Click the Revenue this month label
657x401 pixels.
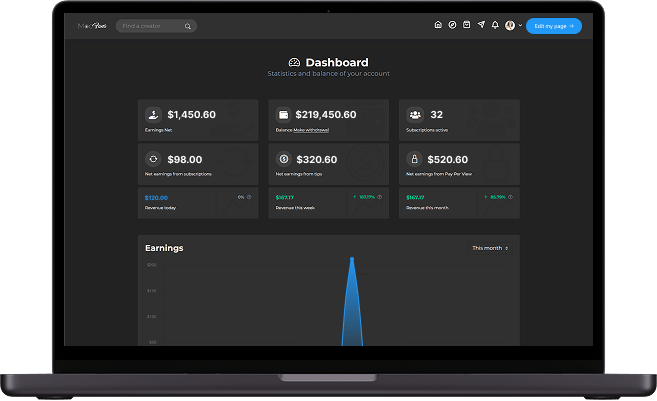tap(427, 208)
